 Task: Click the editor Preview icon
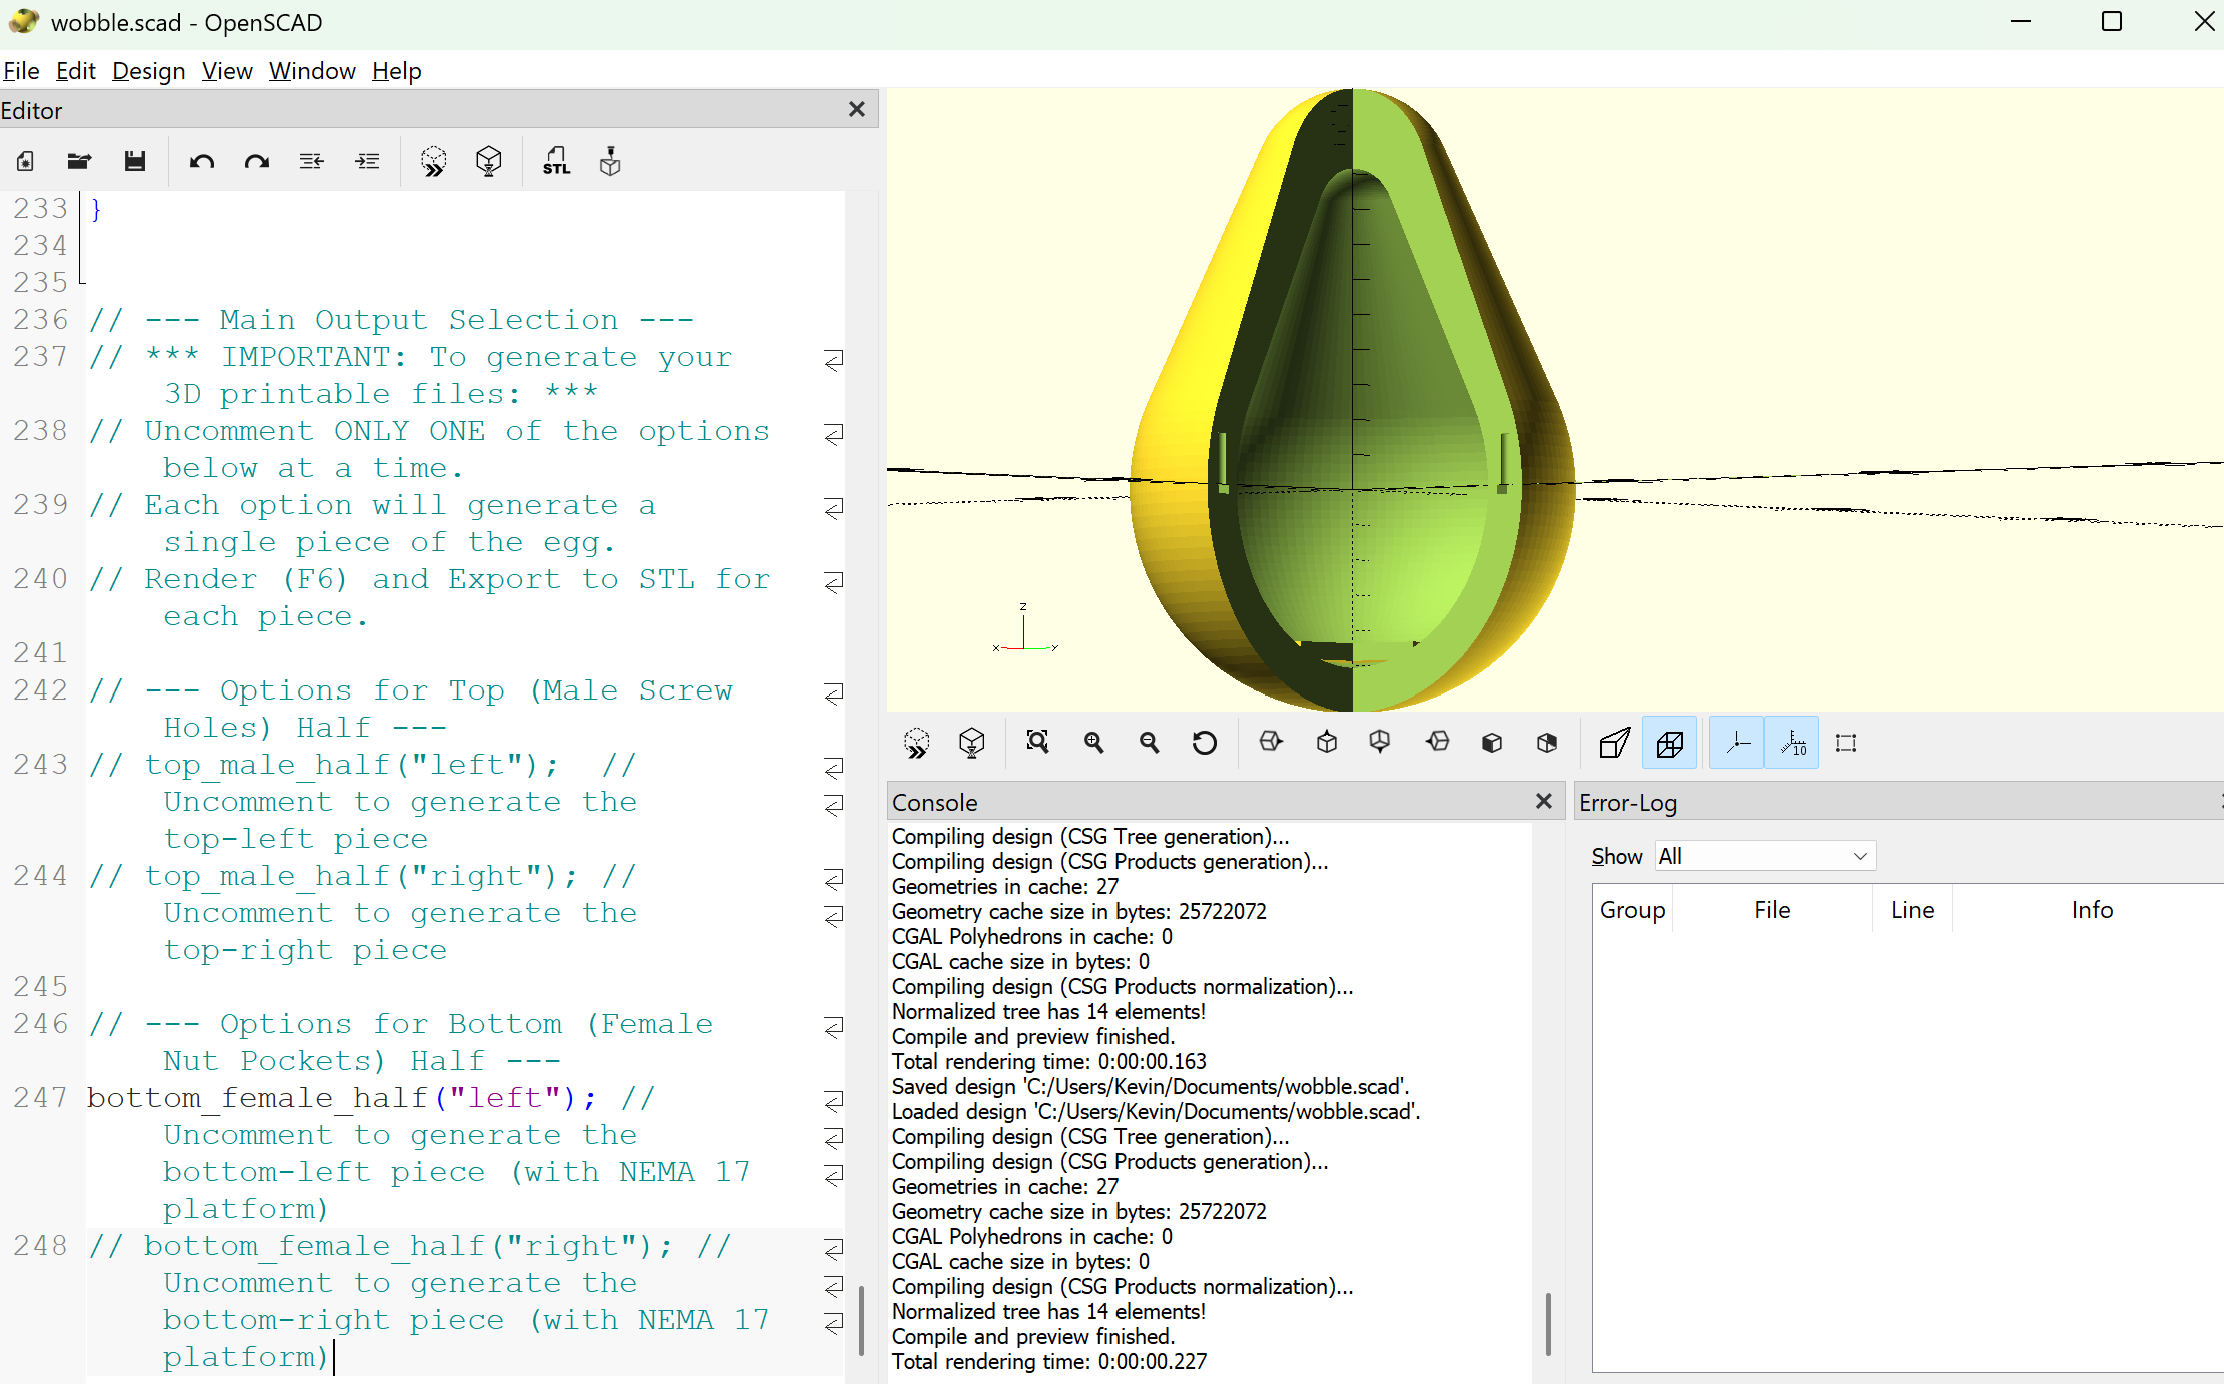pos(433,161)
